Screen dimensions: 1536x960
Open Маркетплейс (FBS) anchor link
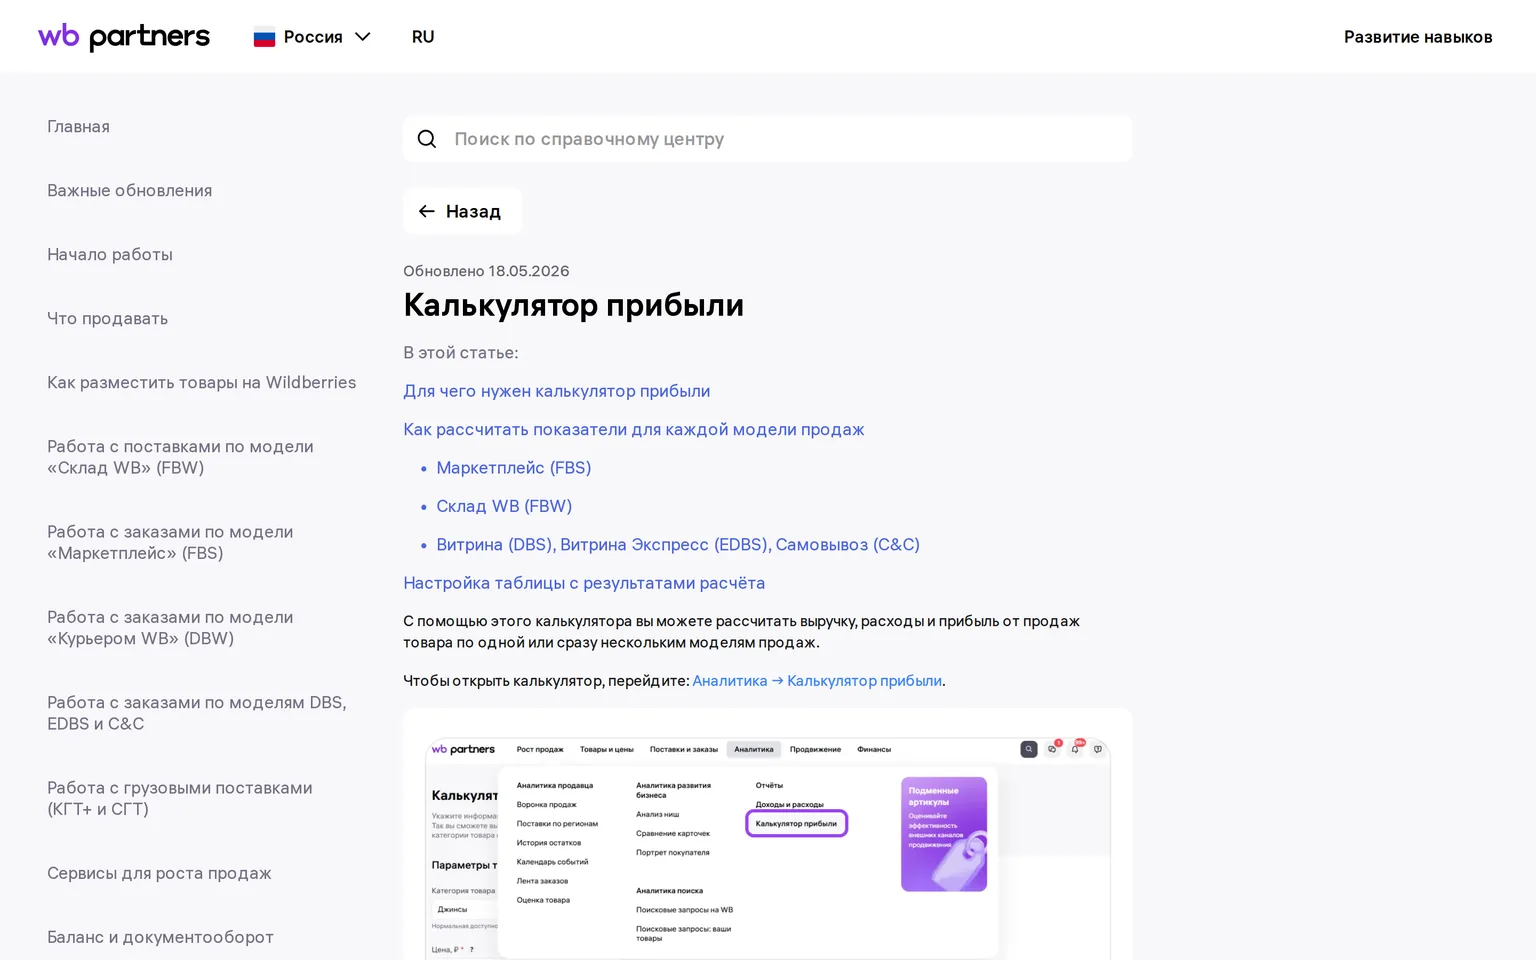513,467
